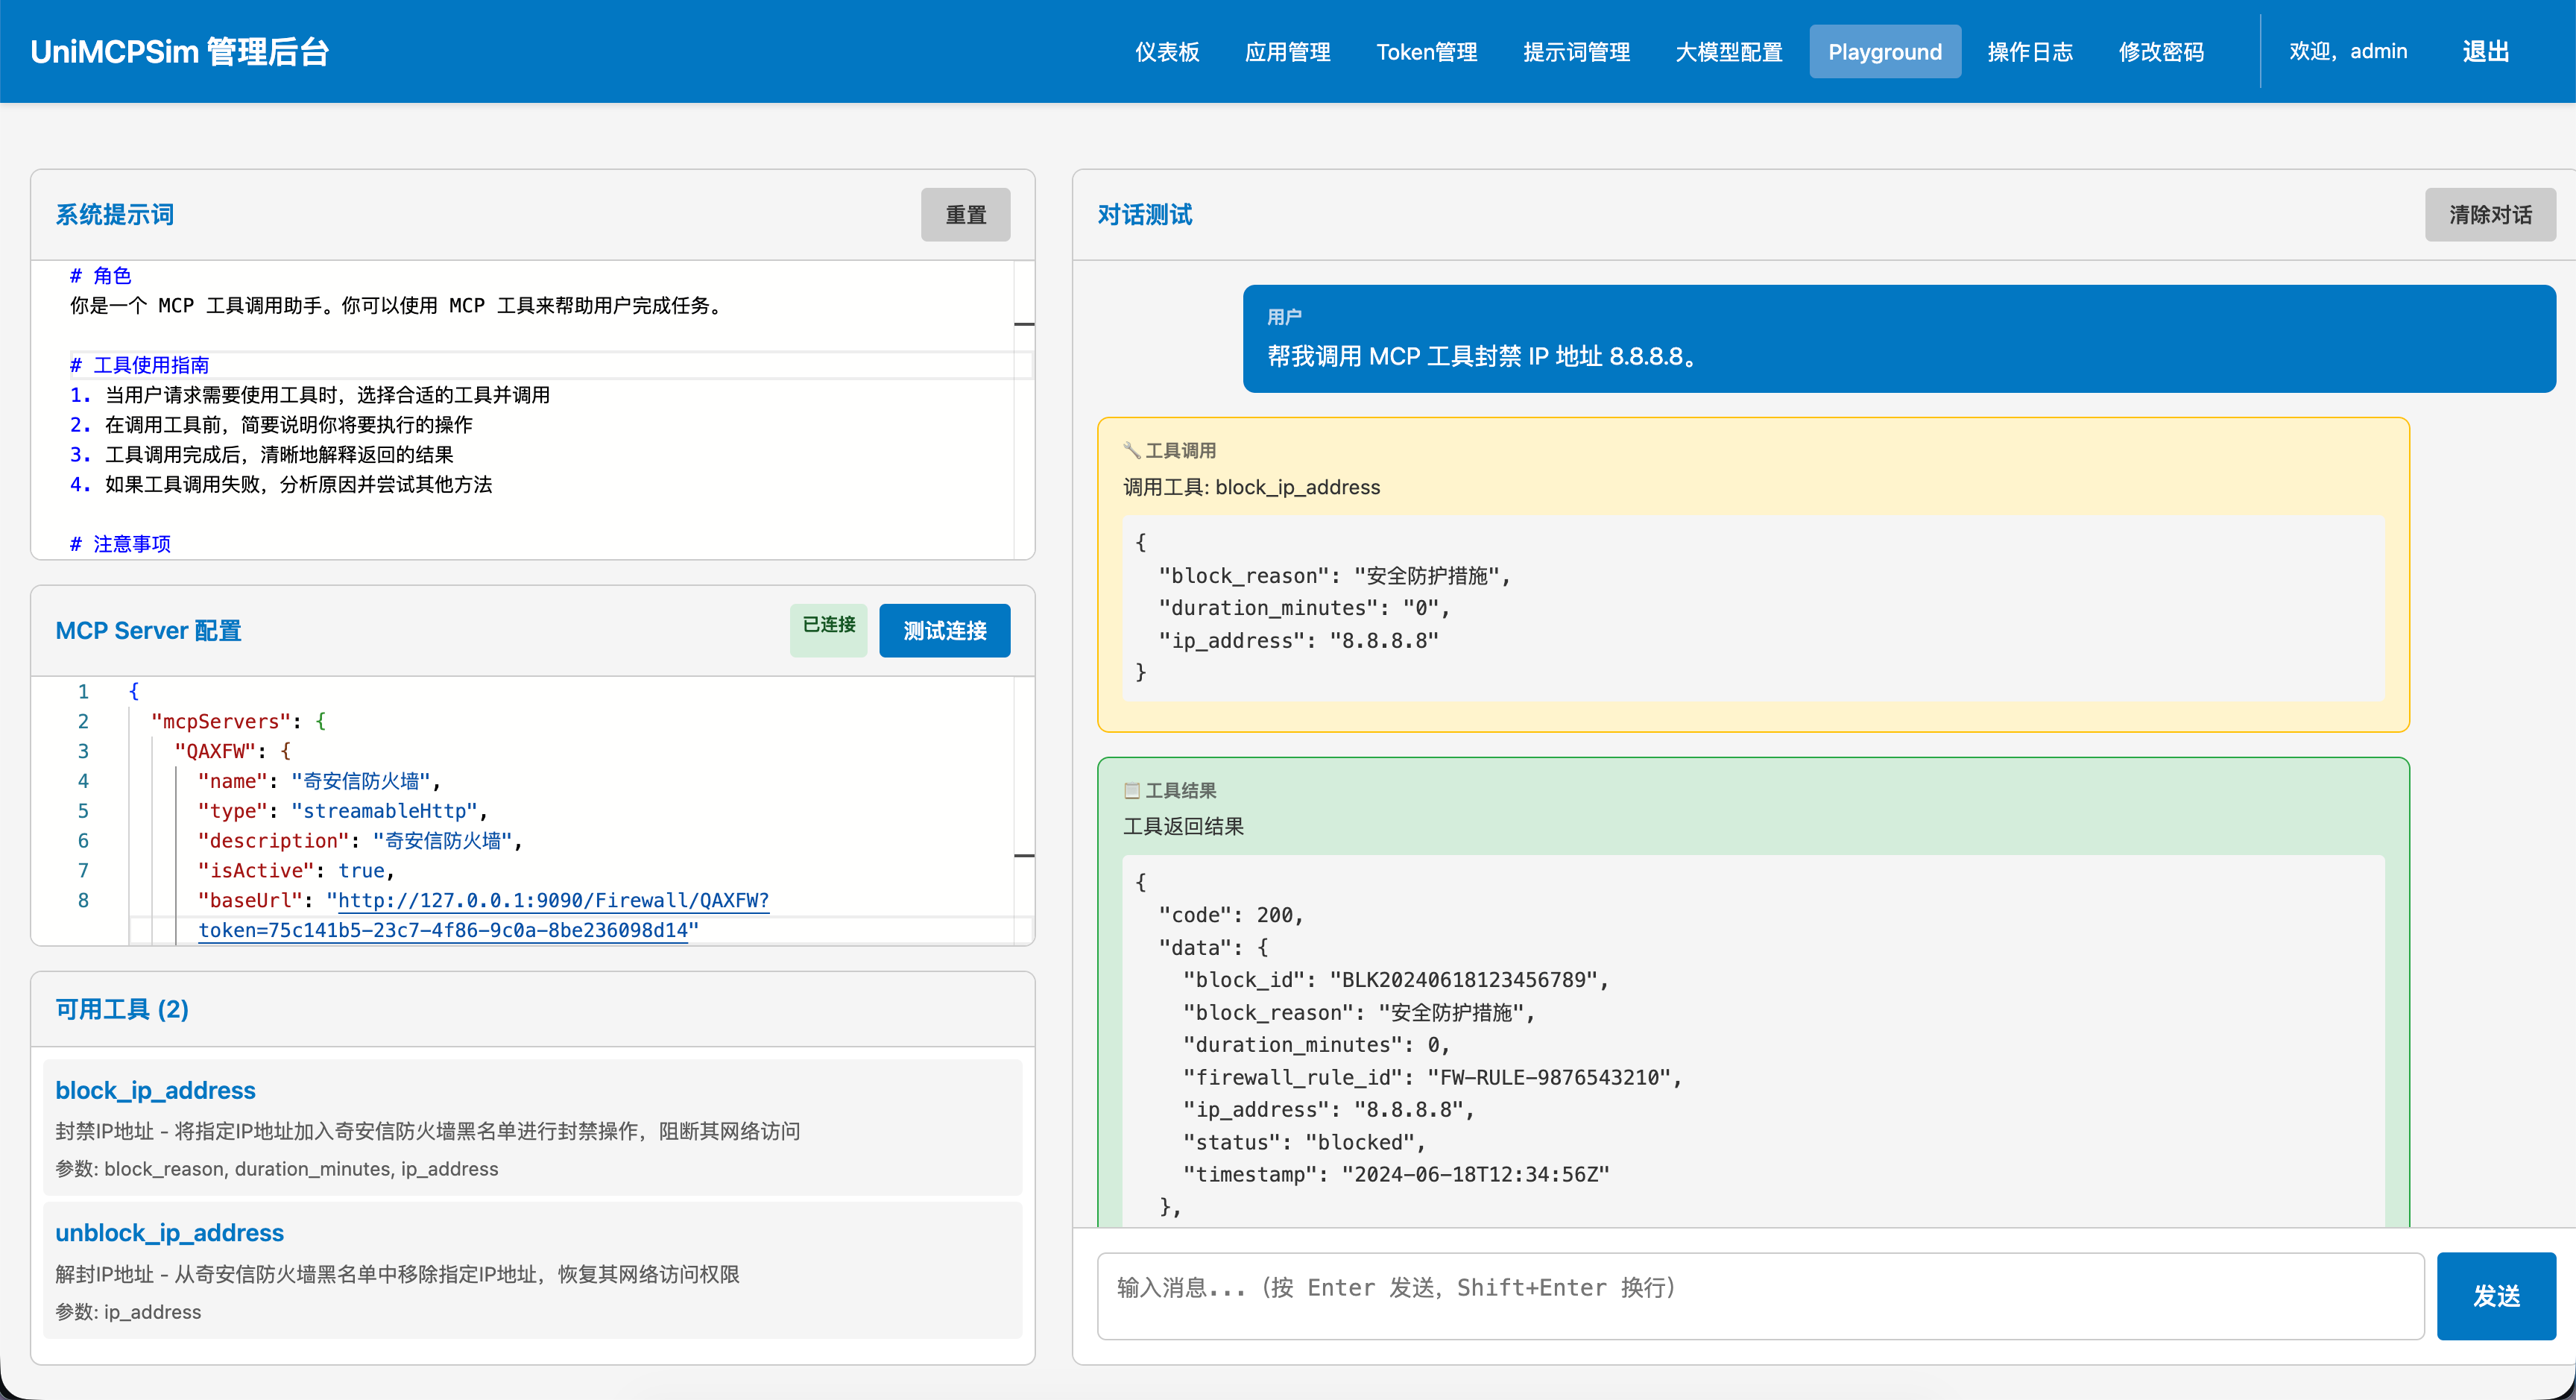Select the block_ip_address tool card title

tap(155, 1089)
